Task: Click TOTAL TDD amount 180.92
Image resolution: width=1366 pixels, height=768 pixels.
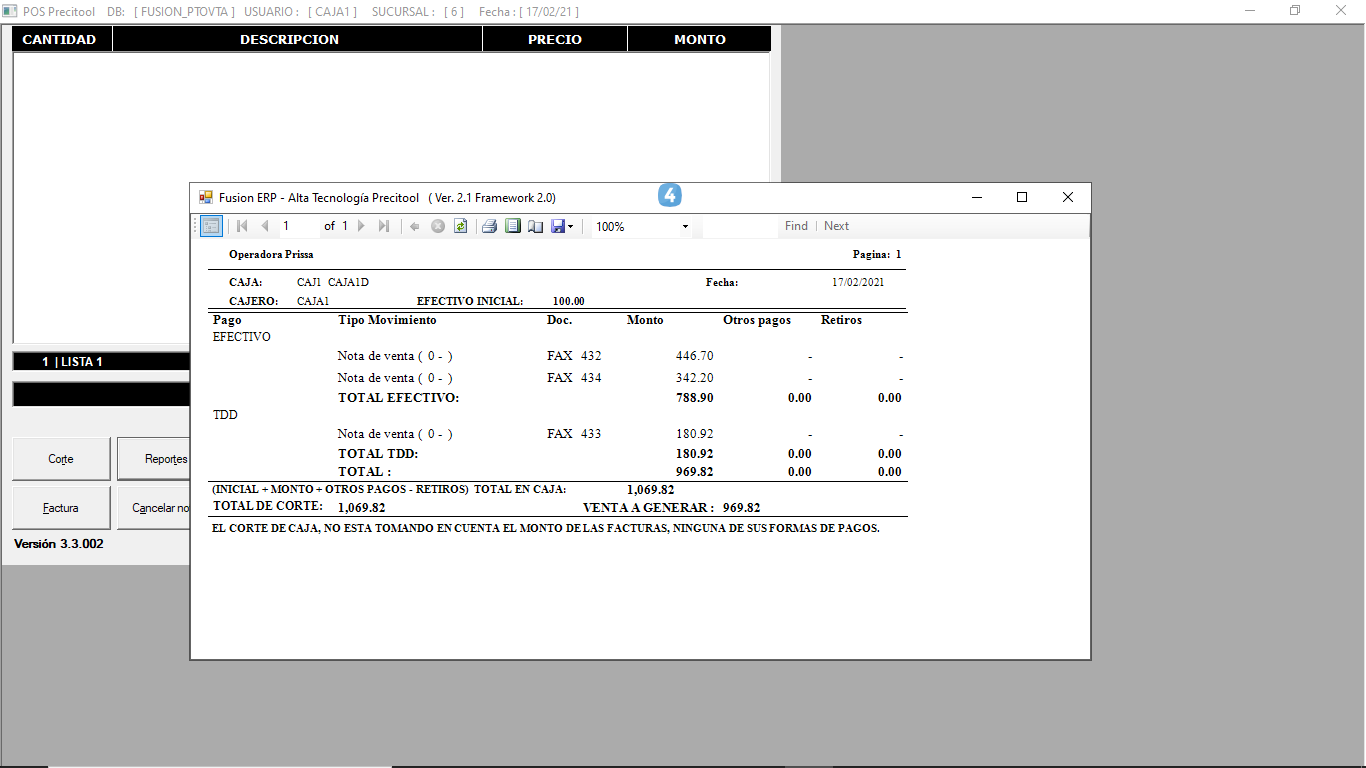Action: [695, 454]
